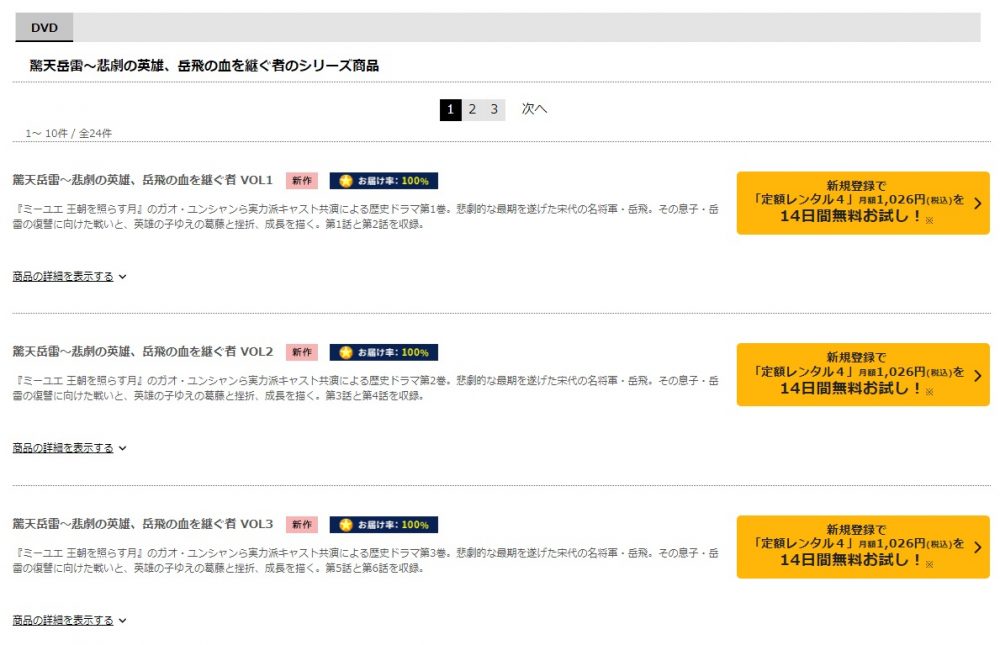The image size is (1000, 645).
Task: Click the star delivery-rate badge for VOL1
Action: (383, 181)
